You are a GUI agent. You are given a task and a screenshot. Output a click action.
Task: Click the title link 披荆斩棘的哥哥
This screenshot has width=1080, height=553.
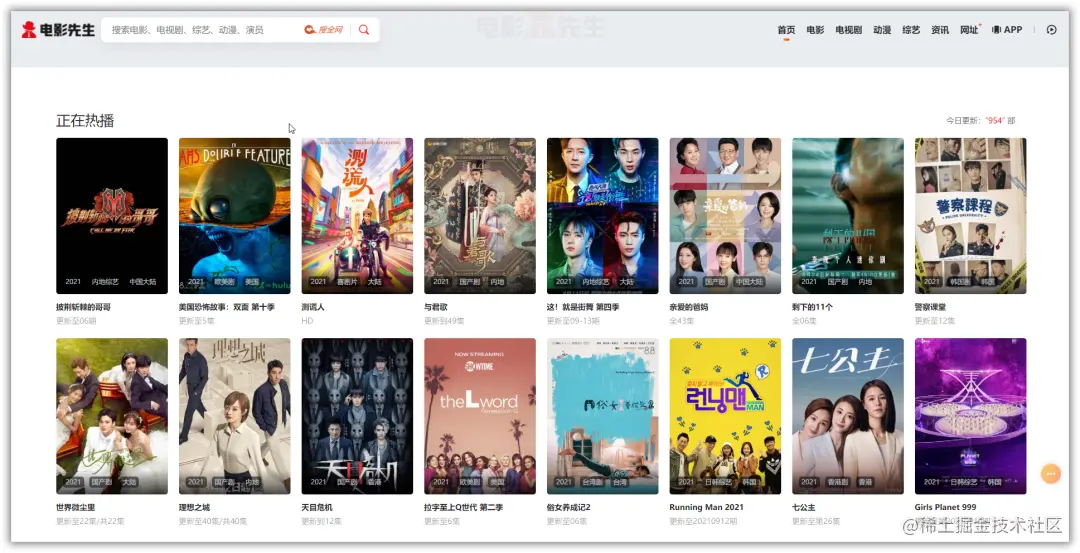coord(83,307)
